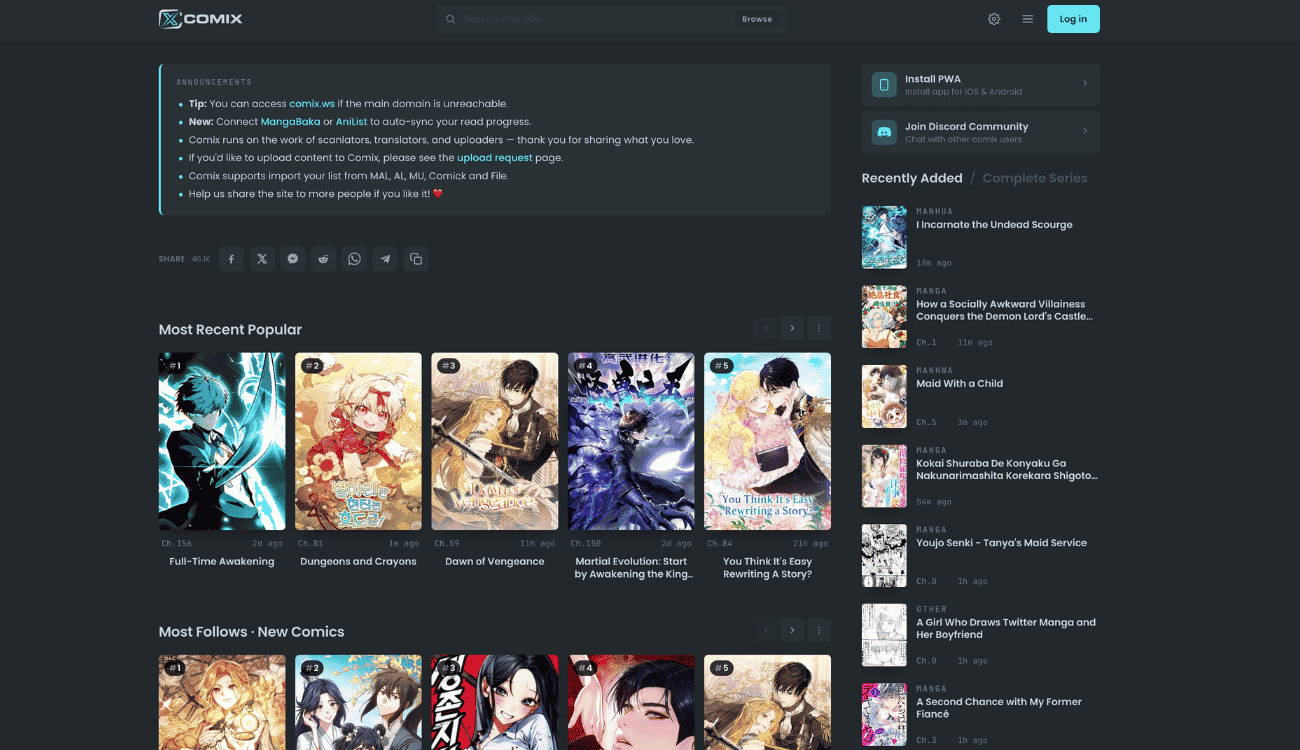The height and width of the screenshot is (750, 1300).
Task: Expand the Install PWA chevron
Action: (1085, 84)
